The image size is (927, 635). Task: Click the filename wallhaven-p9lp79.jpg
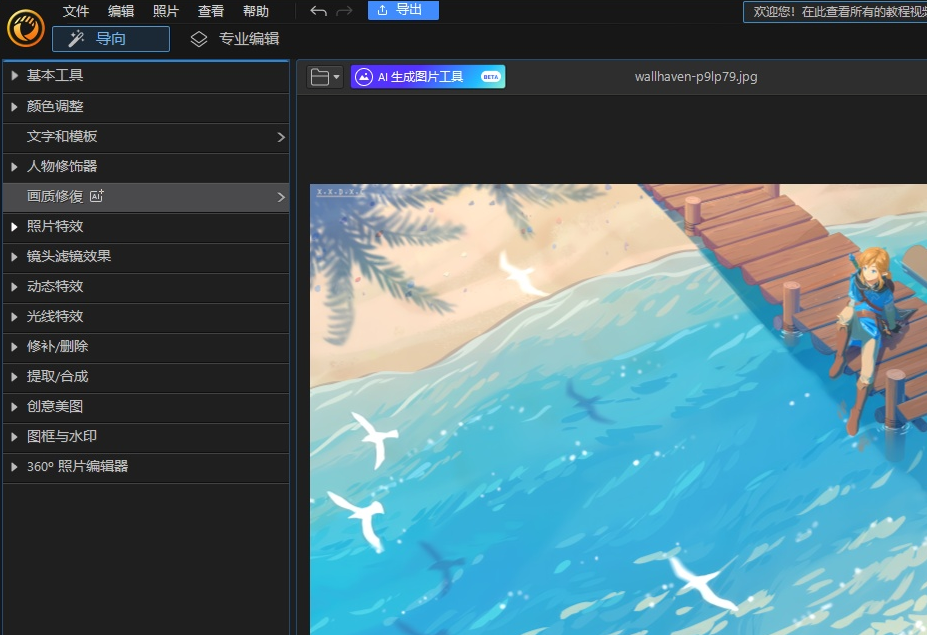pos(696,77)
